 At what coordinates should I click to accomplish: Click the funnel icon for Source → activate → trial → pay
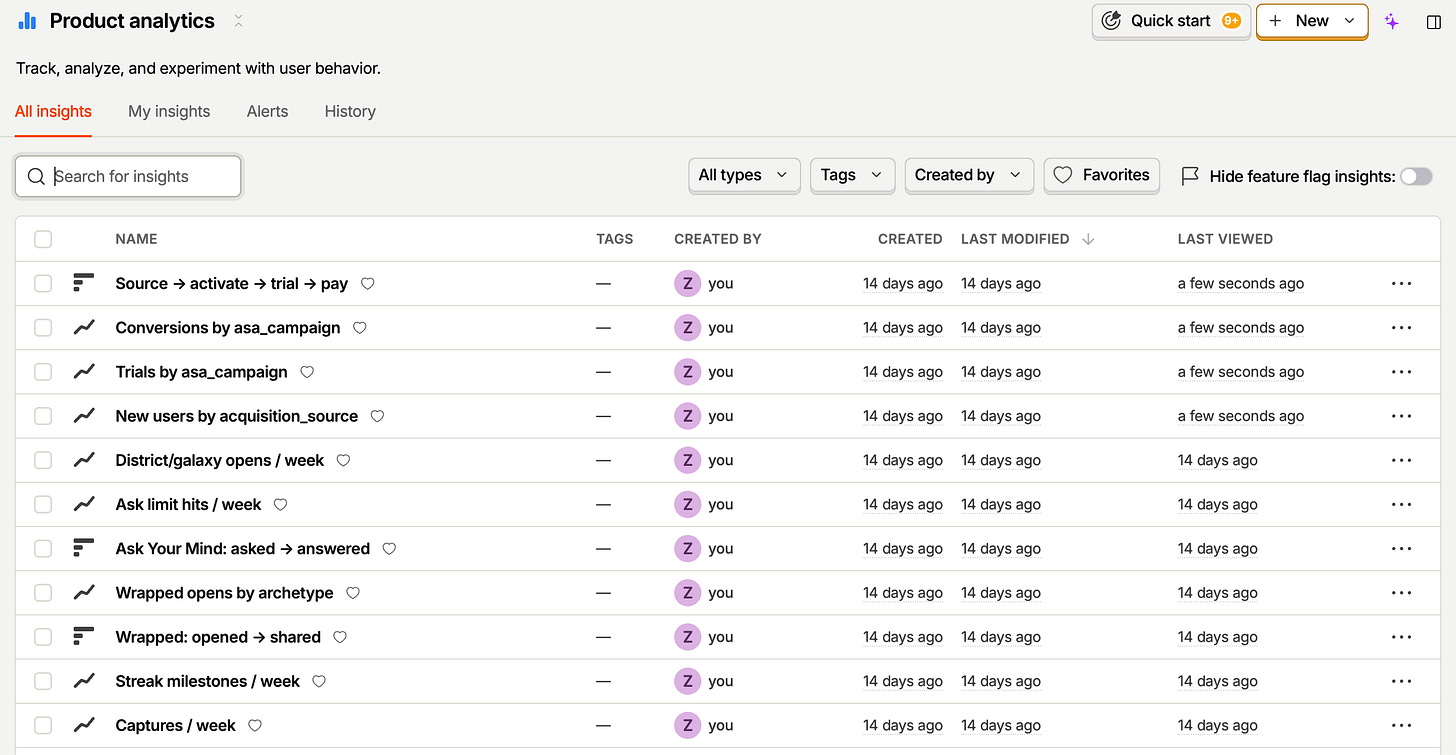pos(84,283)
